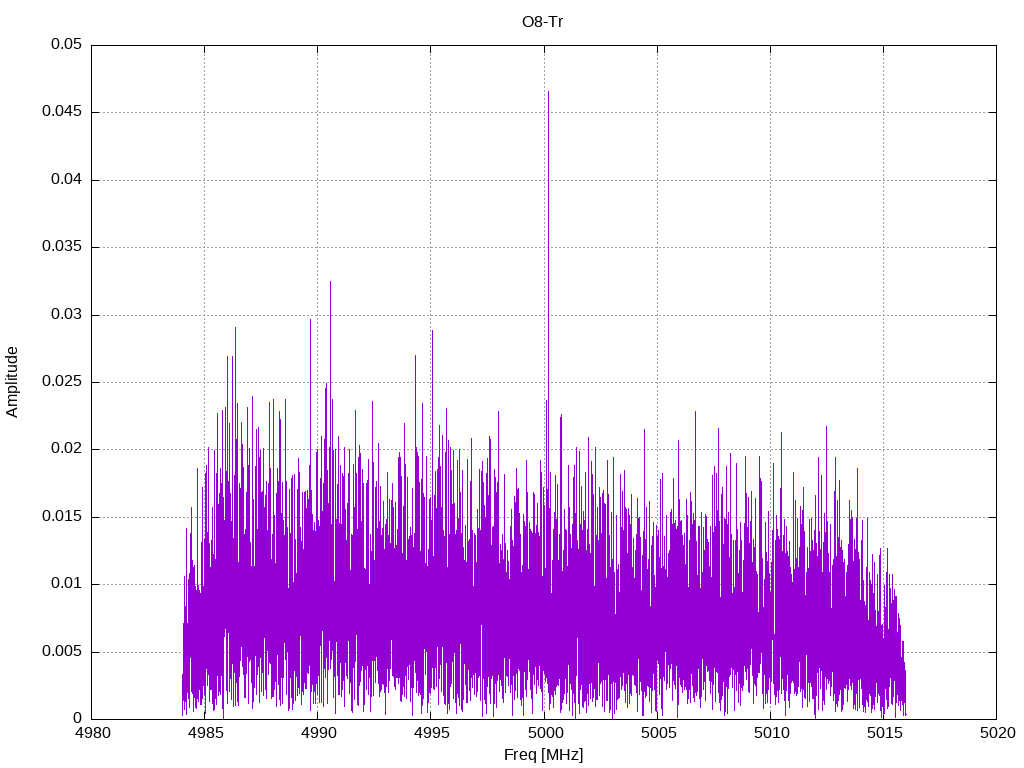Click the 0.0325 peak just right of 4990 MHz
Viewport: 1024px width, 768px height.
tap(330, 282)
